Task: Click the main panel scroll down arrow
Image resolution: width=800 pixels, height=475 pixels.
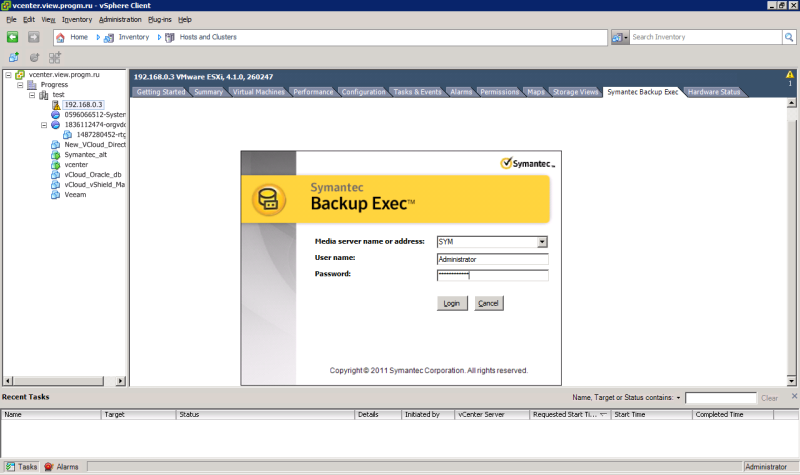Action: pos(791,381)
